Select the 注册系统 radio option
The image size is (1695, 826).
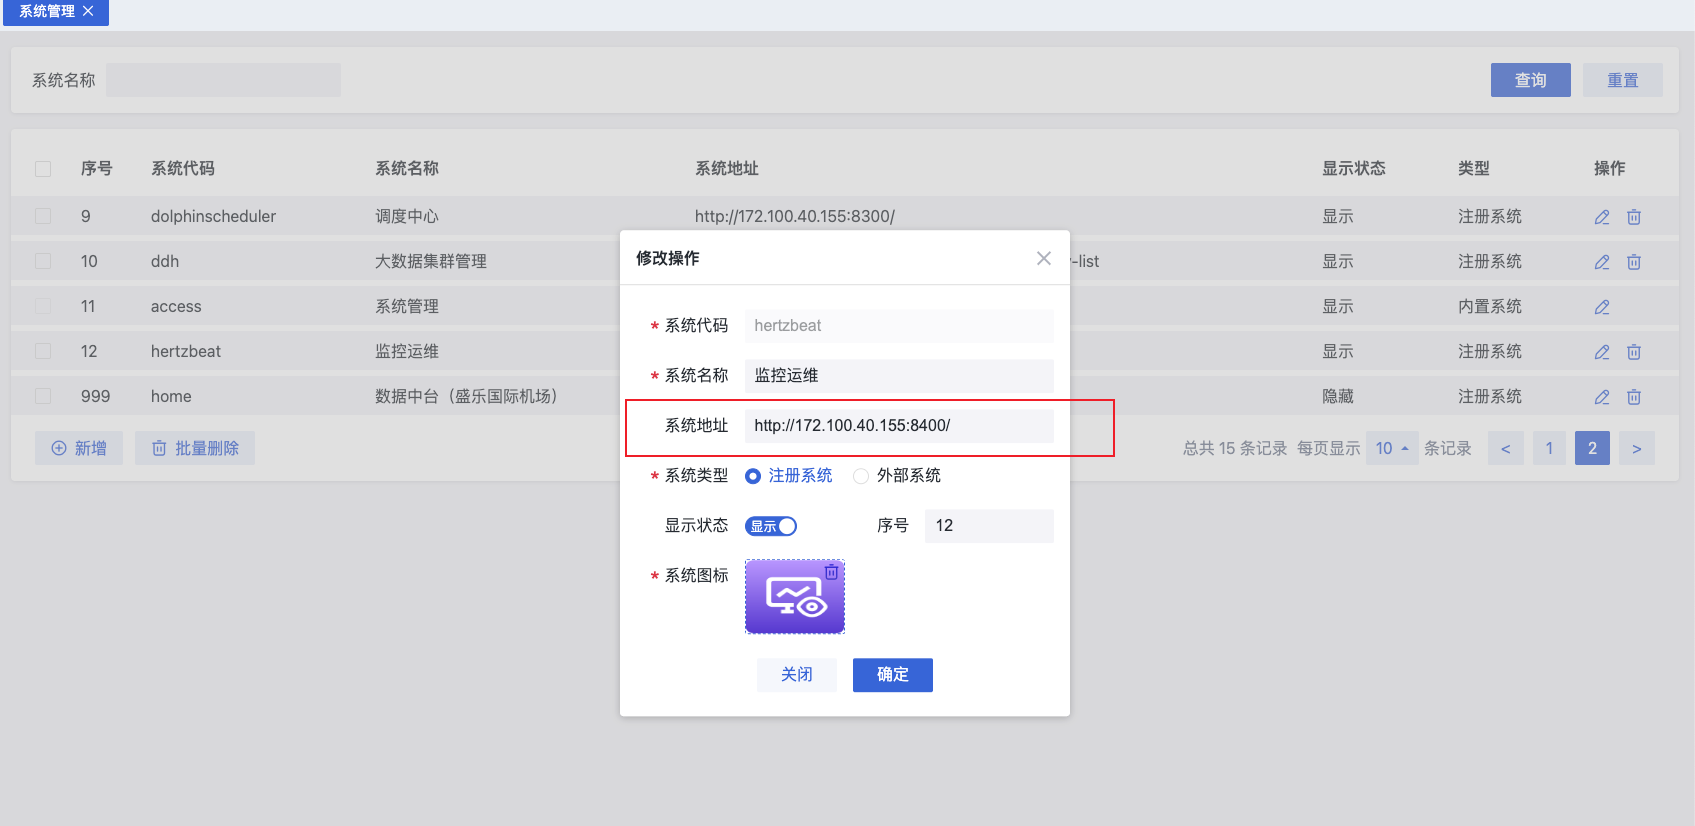pyautogui.click(x=753, y=476)
